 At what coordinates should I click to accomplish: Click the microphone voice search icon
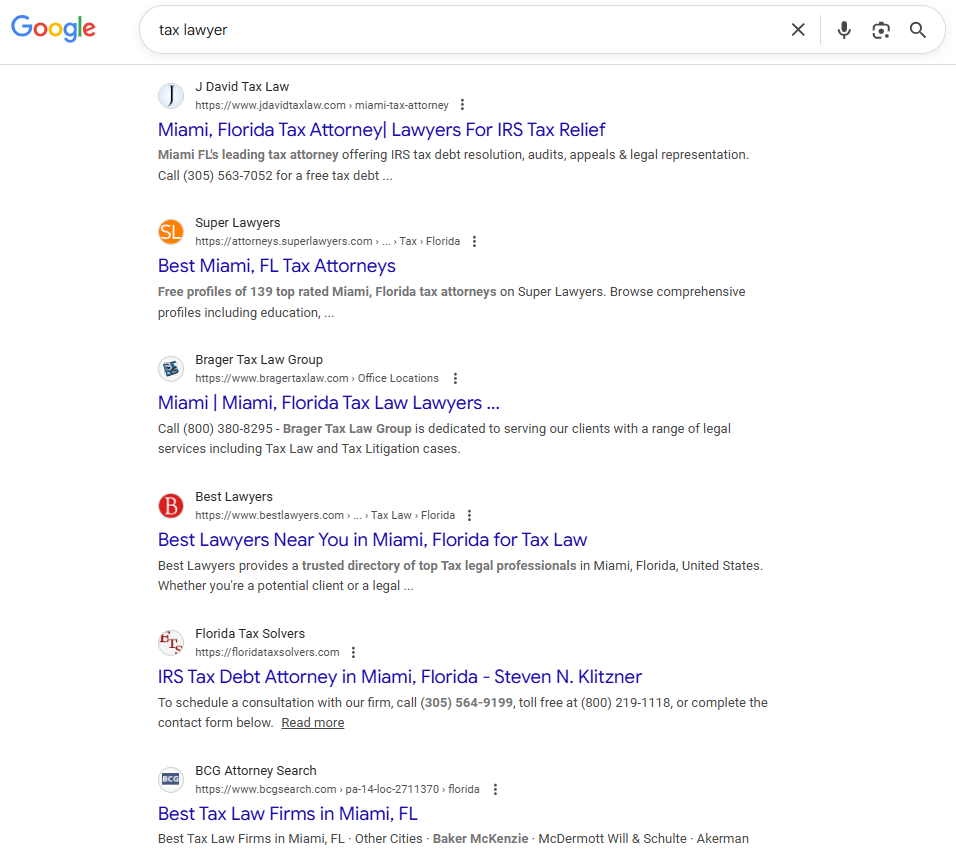[x=843, y=30]
